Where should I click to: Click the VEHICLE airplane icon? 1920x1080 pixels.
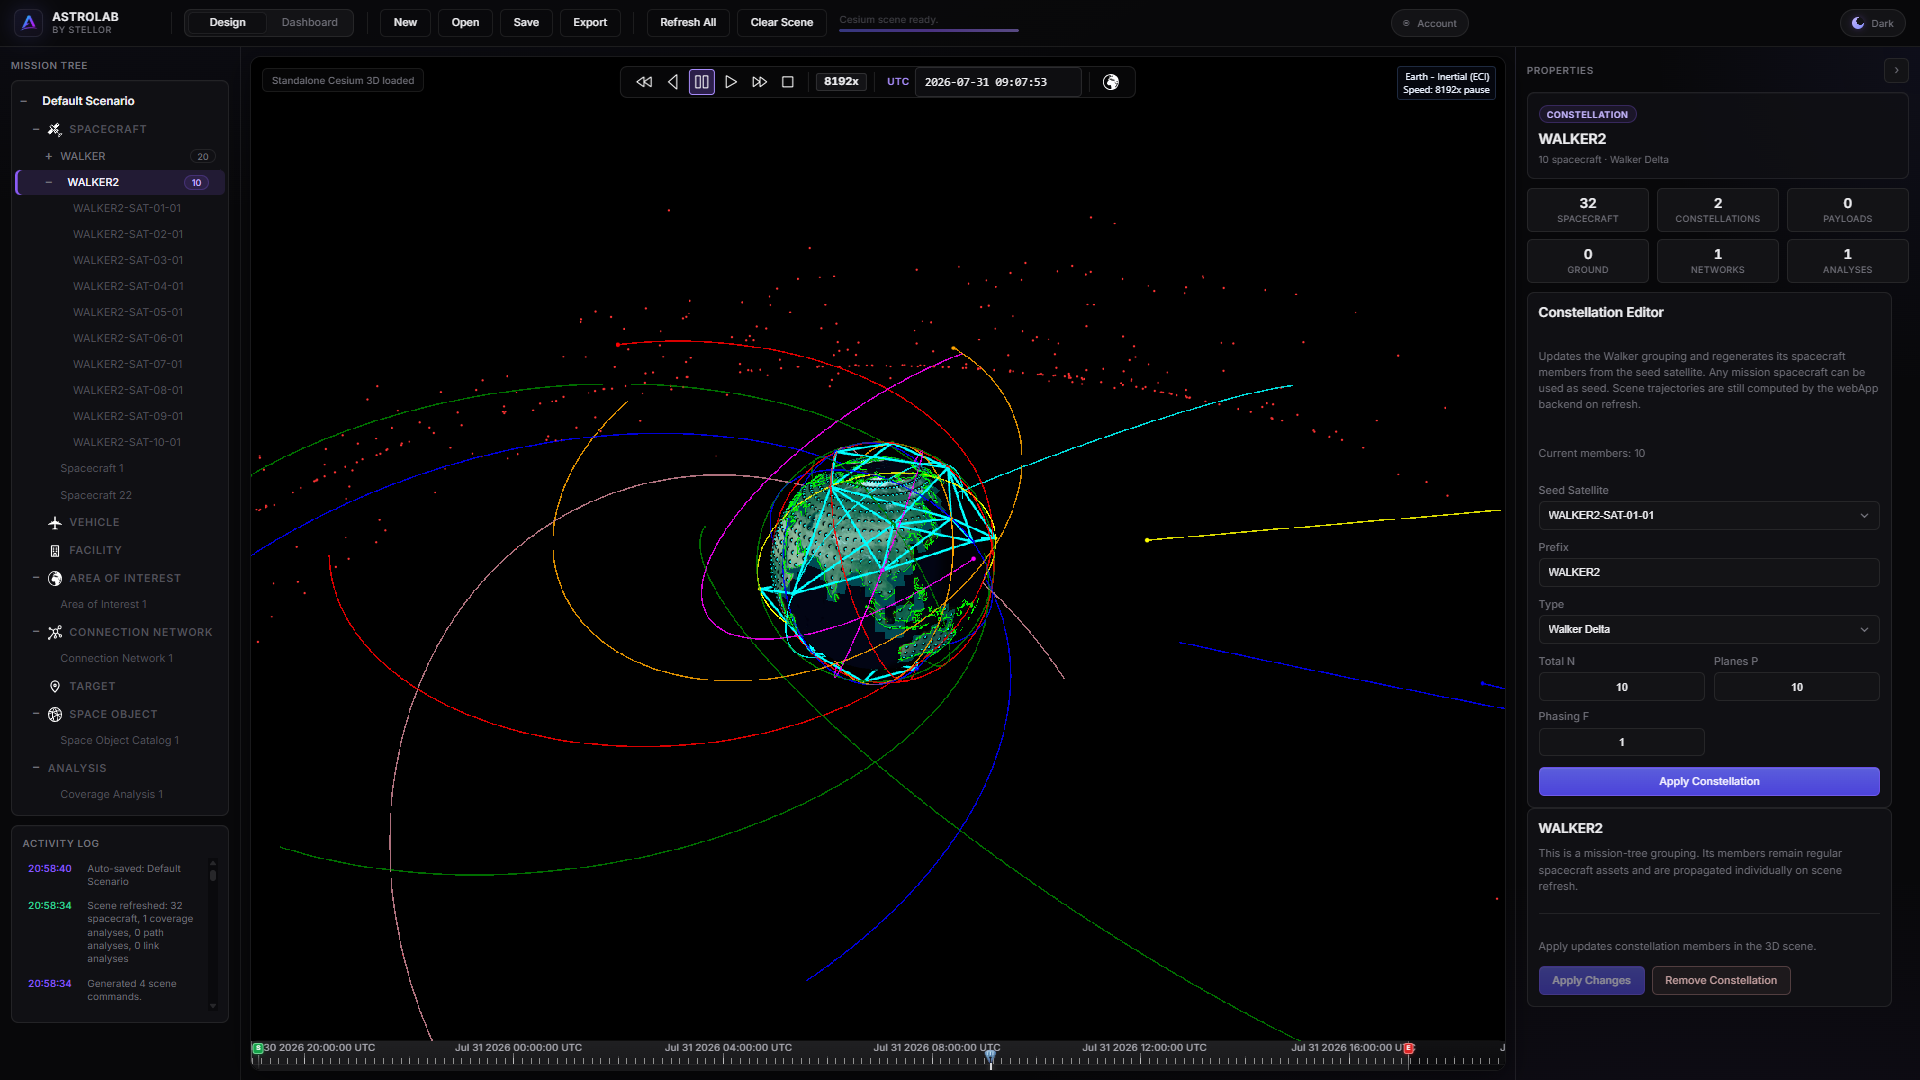(55, 523)
